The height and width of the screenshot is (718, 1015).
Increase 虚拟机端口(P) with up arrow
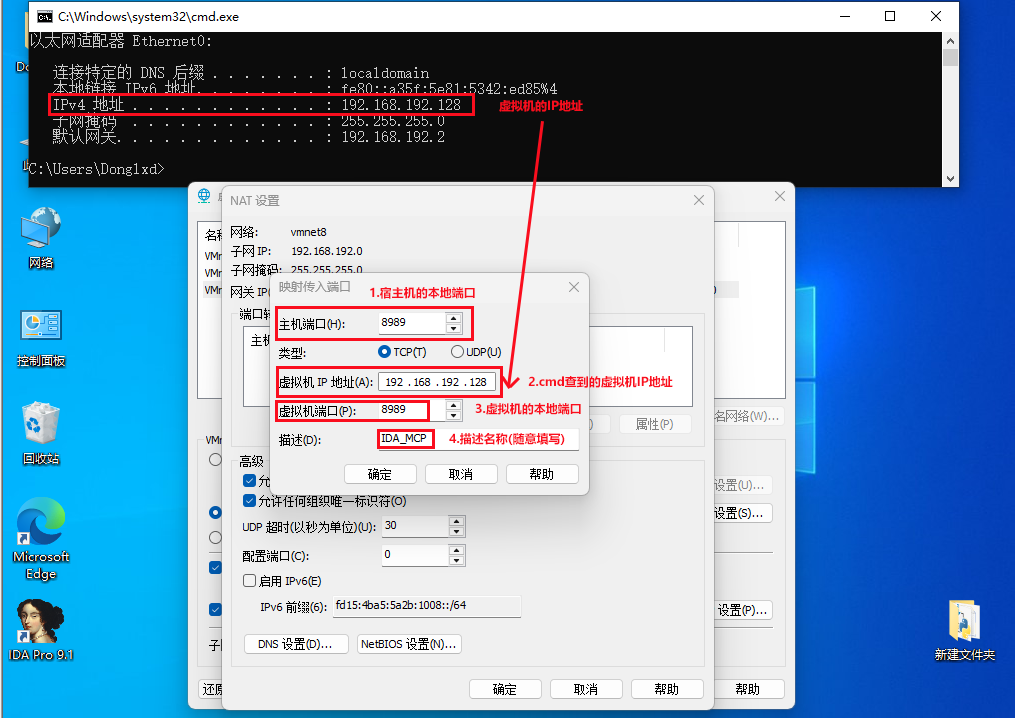click(x=454, y=405)
